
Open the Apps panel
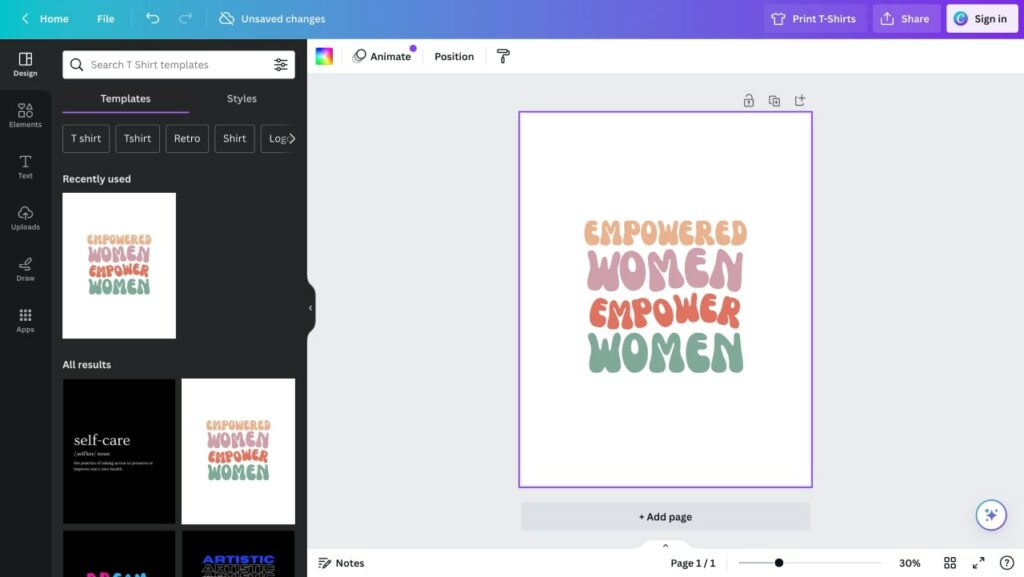click(24, 320)
